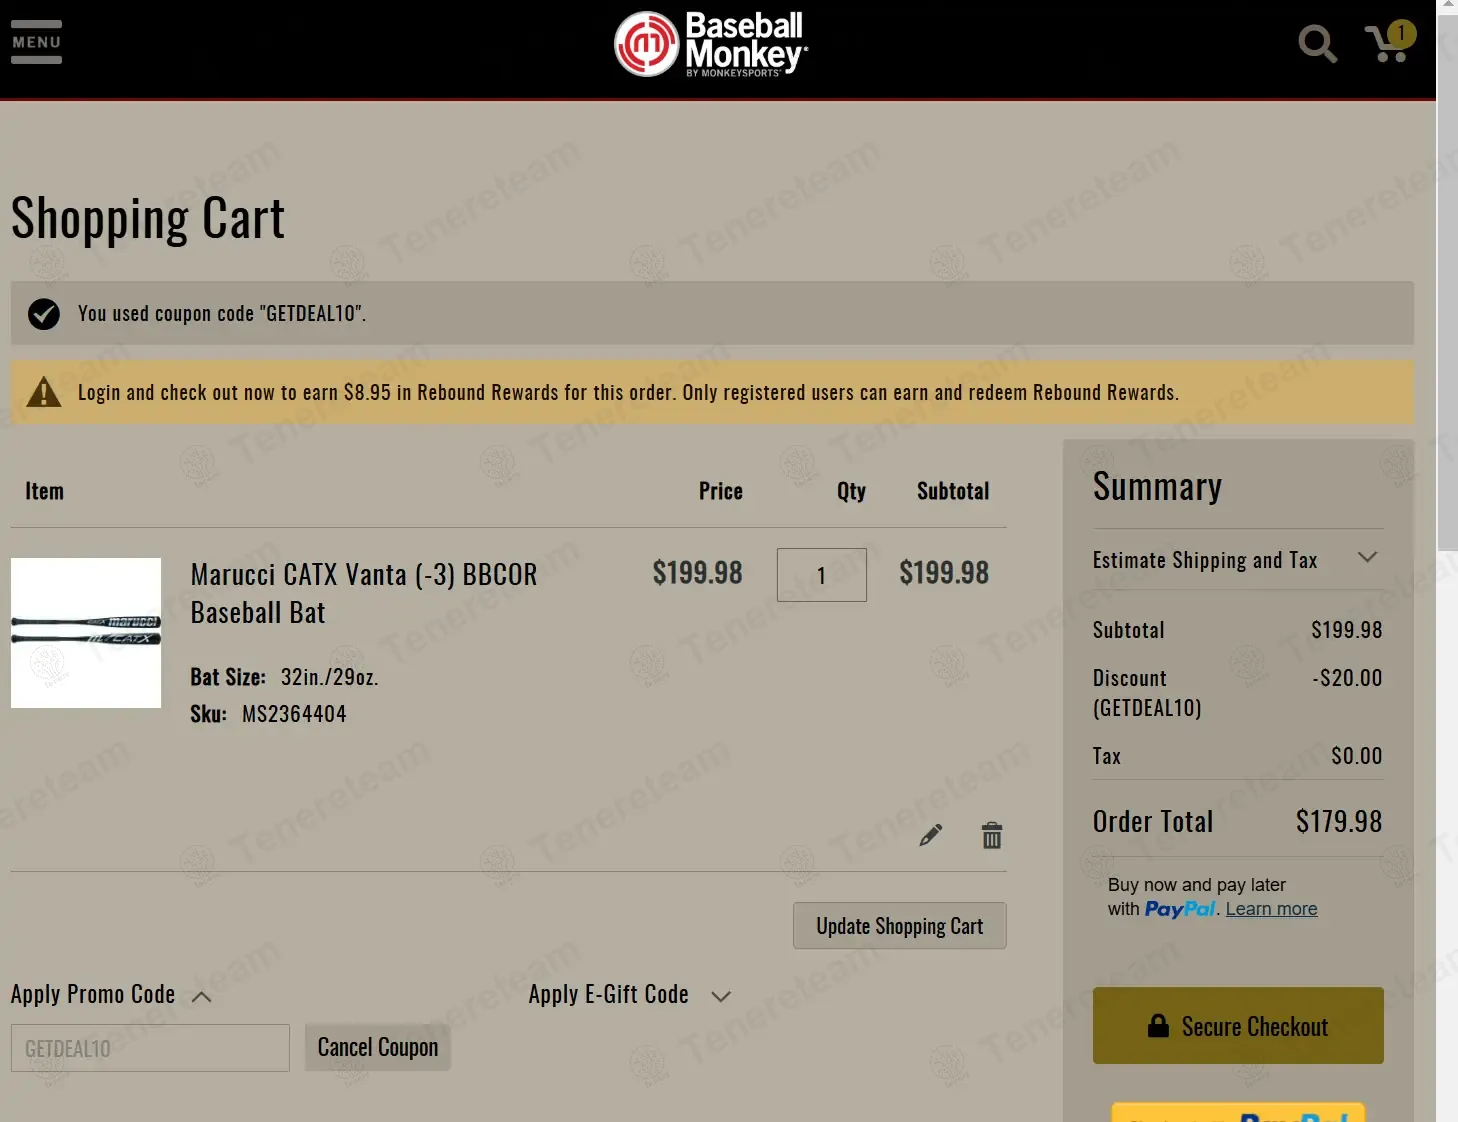
Task: Open the shopping cart icon
Action: 1388,43
